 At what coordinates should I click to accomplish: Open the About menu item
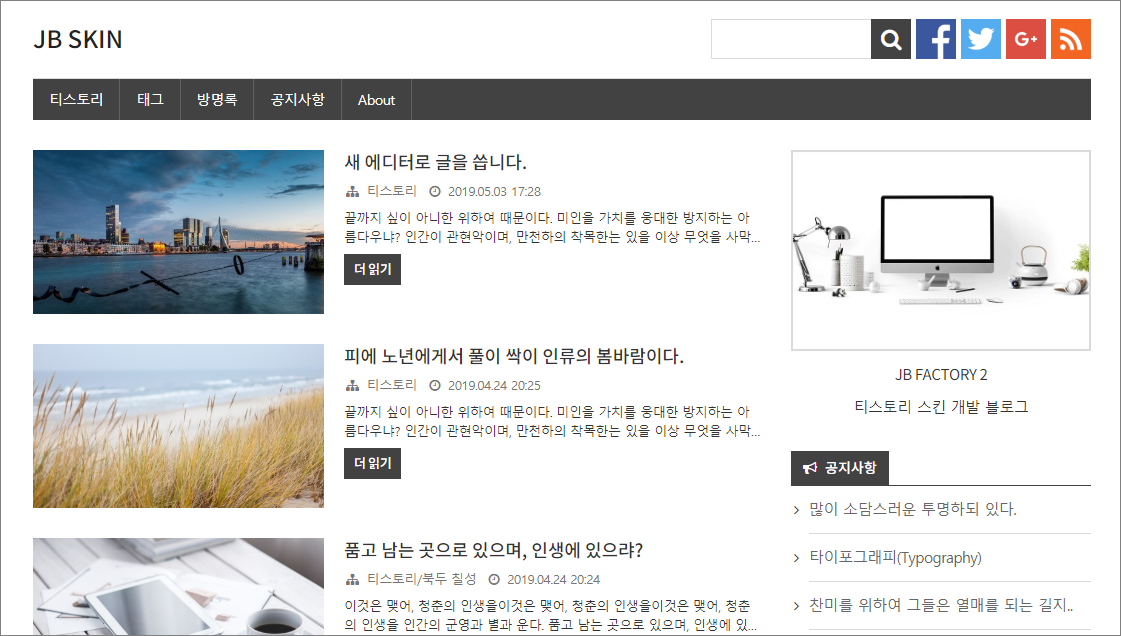(376, 99)
